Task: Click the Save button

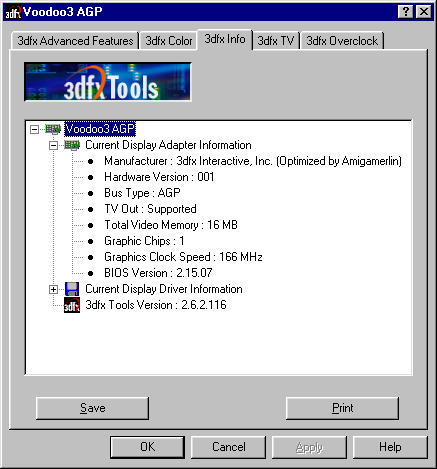Action: click(x=92, y=408)
